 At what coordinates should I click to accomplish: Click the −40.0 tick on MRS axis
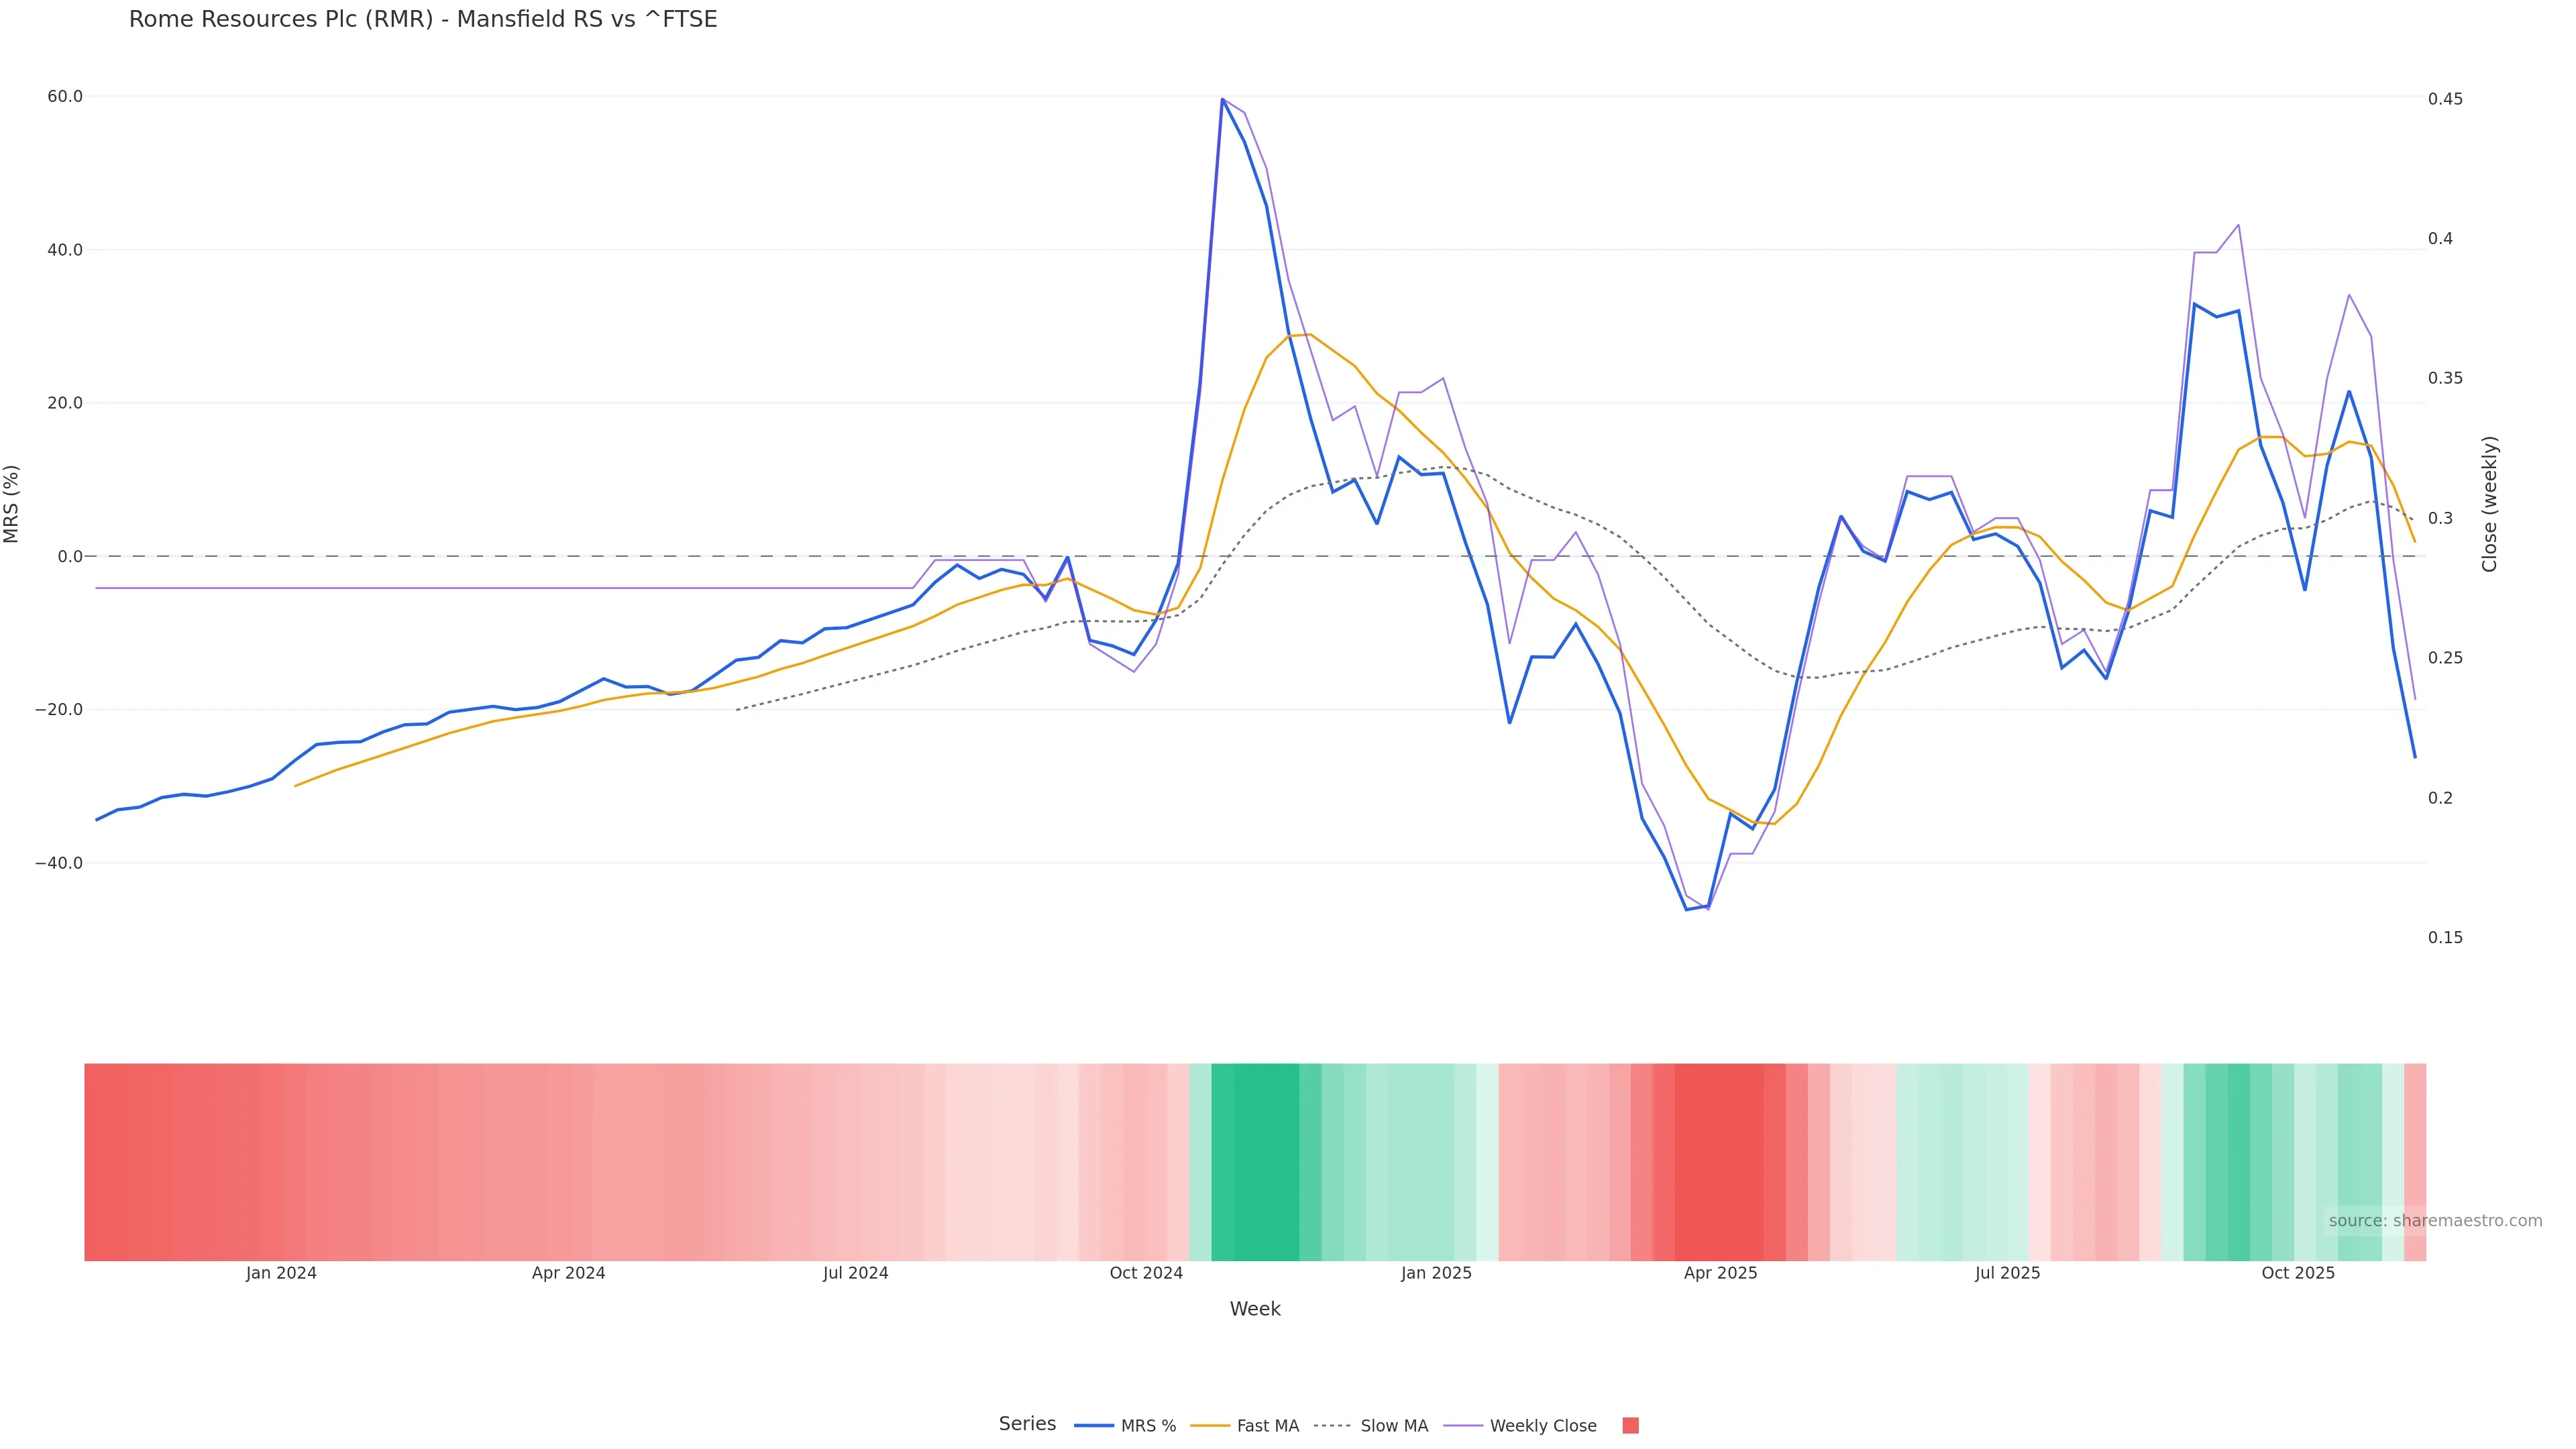click(59, 863)
